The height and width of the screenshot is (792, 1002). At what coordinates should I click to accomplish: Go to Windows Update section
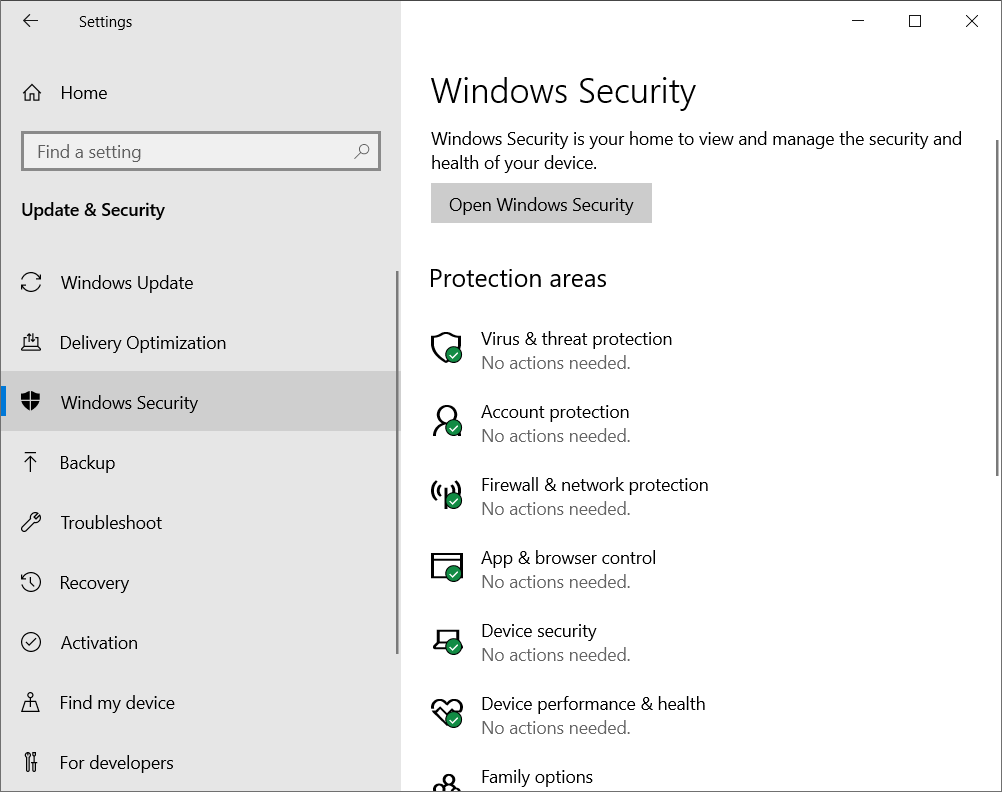127,283
